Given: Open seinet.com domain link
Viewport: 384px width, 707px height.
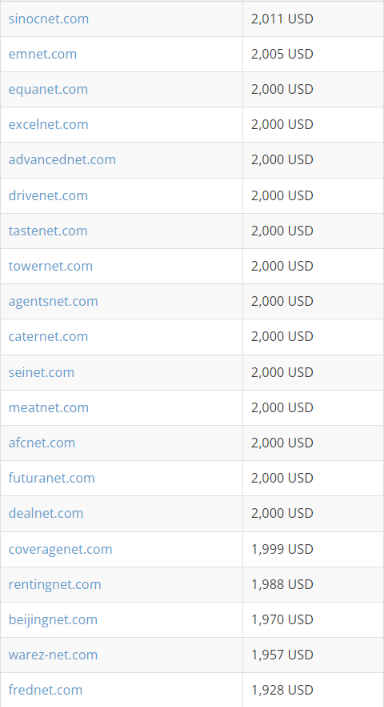Looking at the screenshot, I should click(x=41, y=372).
